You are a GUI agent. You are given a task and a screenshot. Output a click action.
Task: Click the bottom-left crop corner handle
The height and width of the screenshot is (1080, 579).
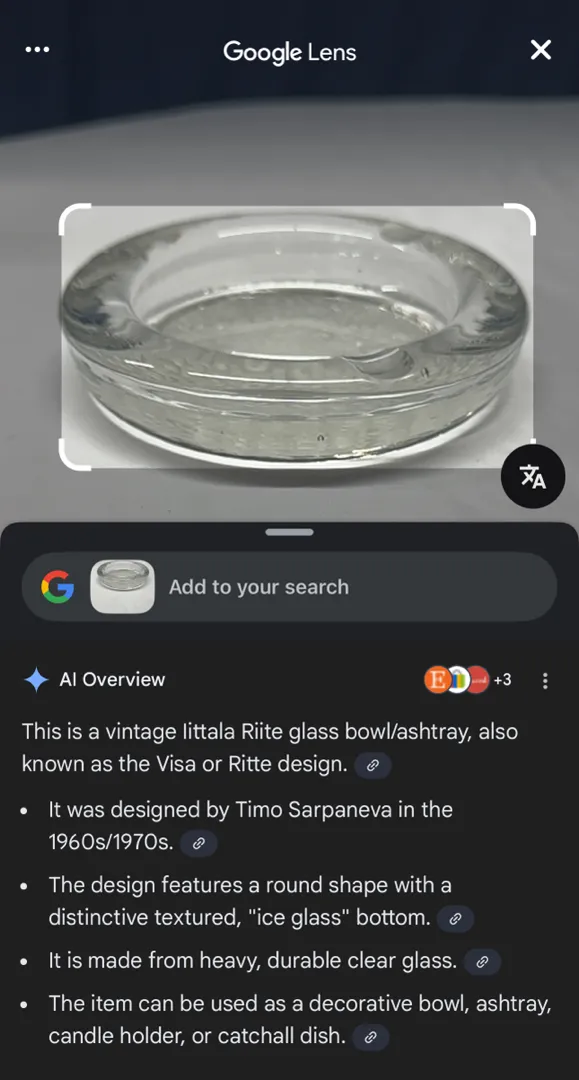point(74,455)
